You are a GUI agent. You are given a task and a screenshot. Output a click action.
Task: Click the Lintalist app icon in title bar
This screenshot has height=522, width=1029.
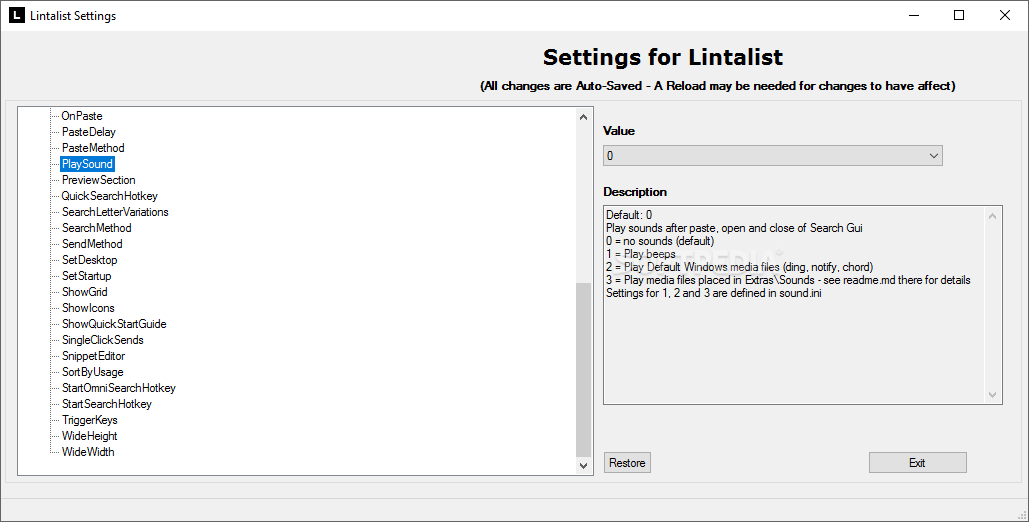tap(16, 15)
